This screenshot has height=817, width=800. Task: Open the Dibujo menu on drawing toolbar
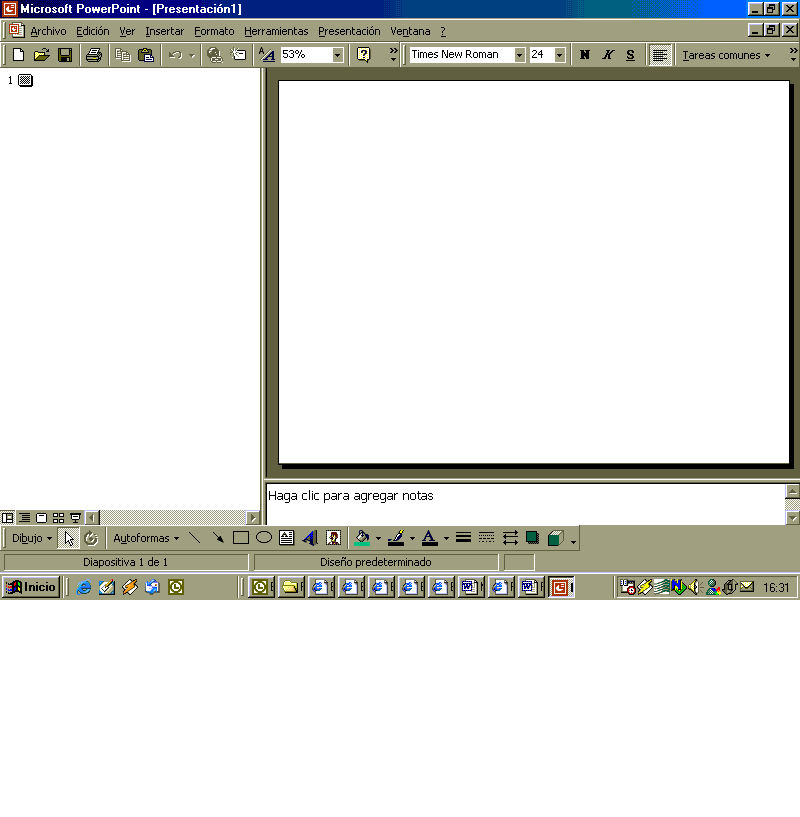click(x=32, y=538)
